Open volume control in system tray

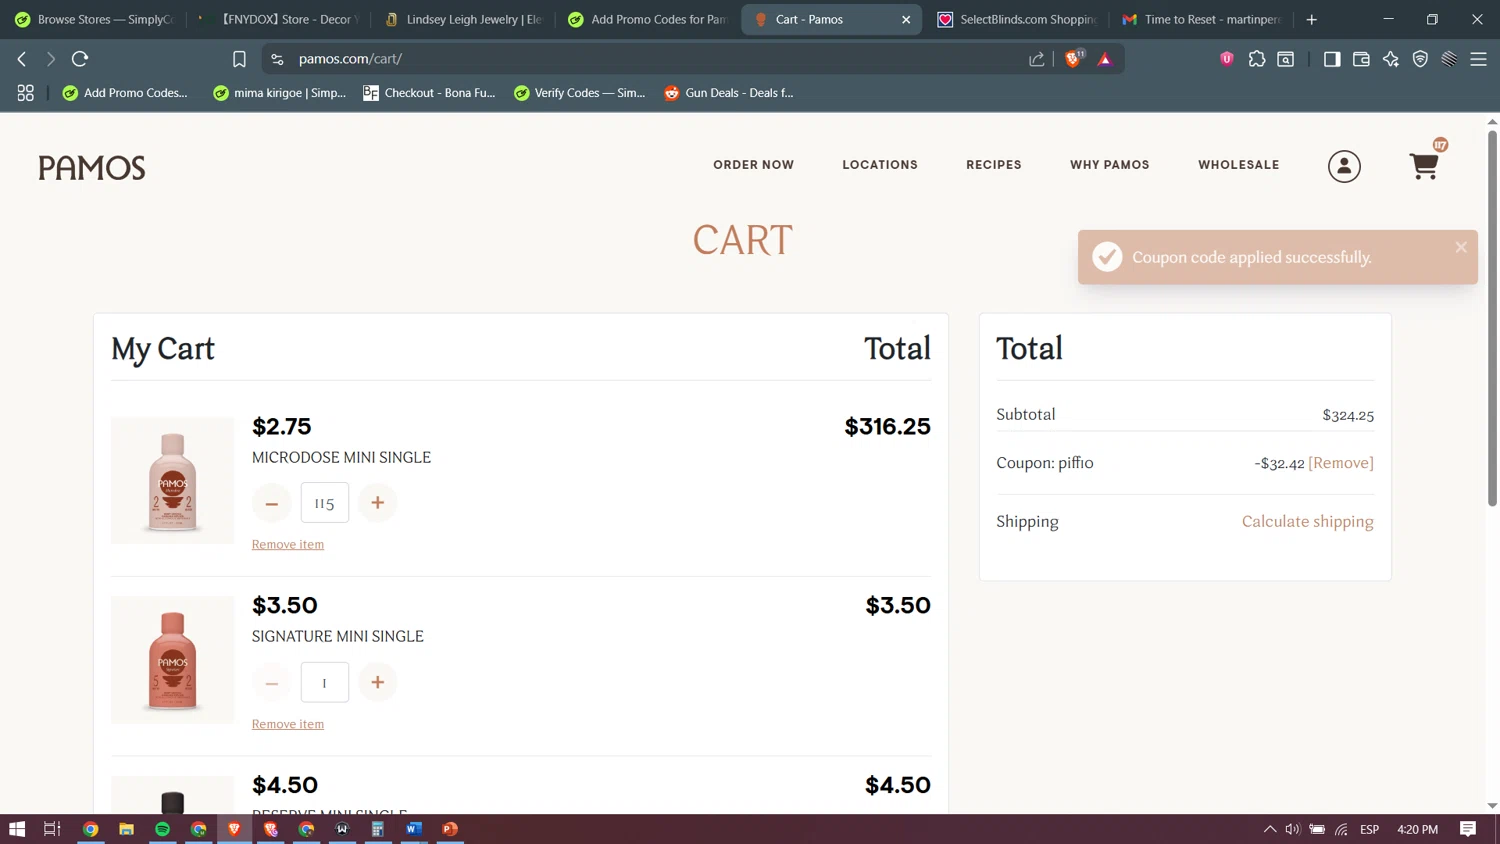pos(1293,829)
